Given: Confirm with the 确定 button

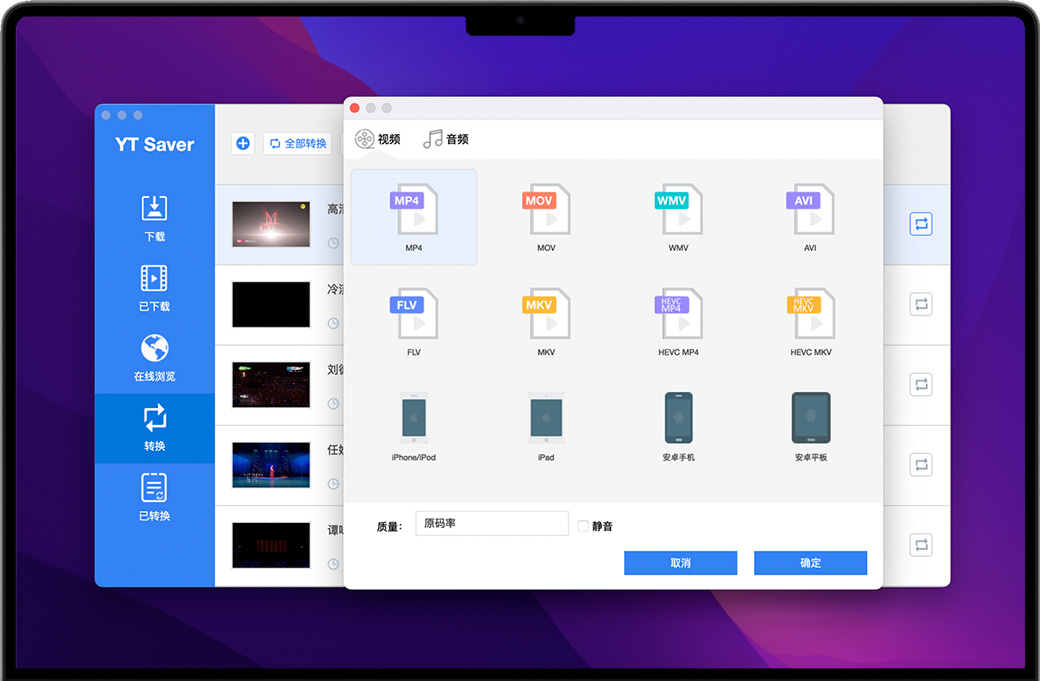Looking at the screenshot, I should (810, 563).
